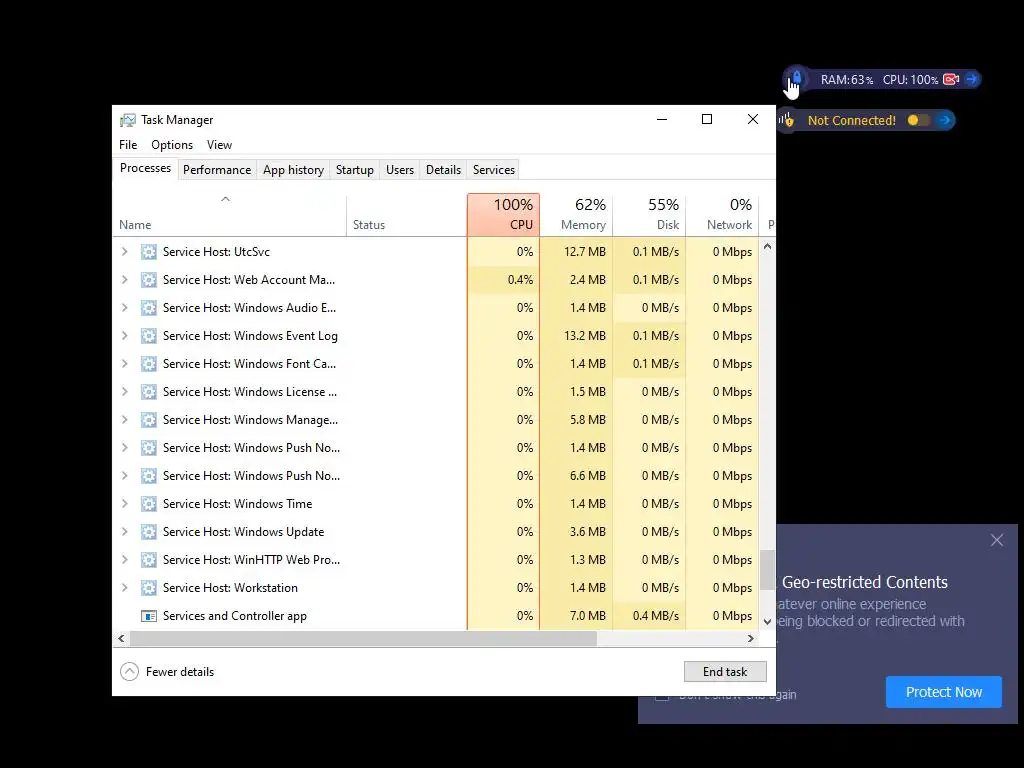The height and width of the screenshot is (768, 1024).
Task: Expand Service Host: Windows Event Log row
Action: [x=125, y=336]
